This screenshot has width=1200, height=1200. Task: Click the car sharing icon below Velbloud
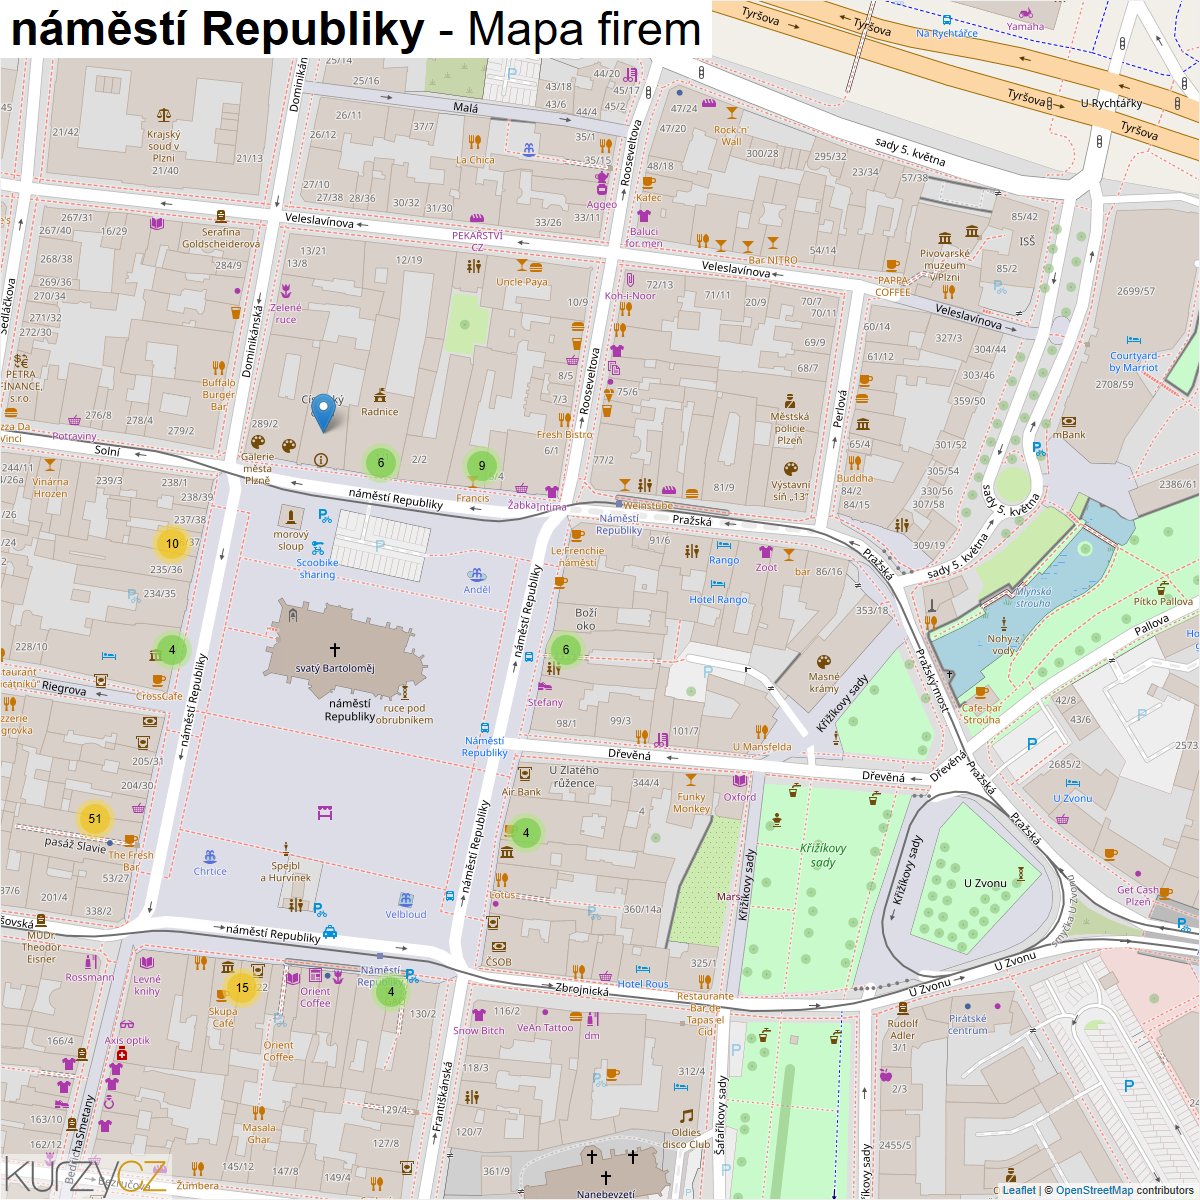click(330, 932)
